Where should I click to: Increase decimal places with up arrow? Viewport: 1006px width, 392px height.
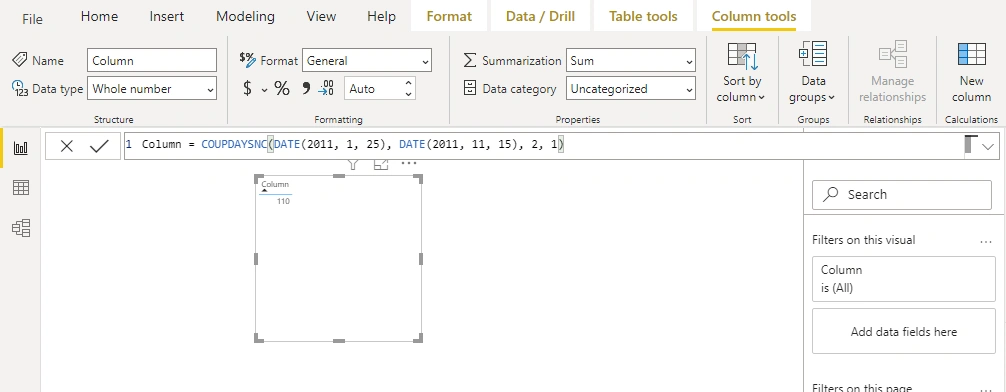pyautogui.click(x=408, y=83)
